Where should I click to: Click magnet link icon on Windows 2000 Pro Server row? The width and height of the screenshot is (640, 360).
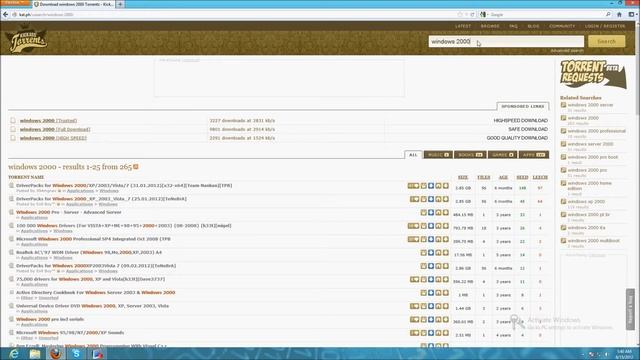click(438, 213)
